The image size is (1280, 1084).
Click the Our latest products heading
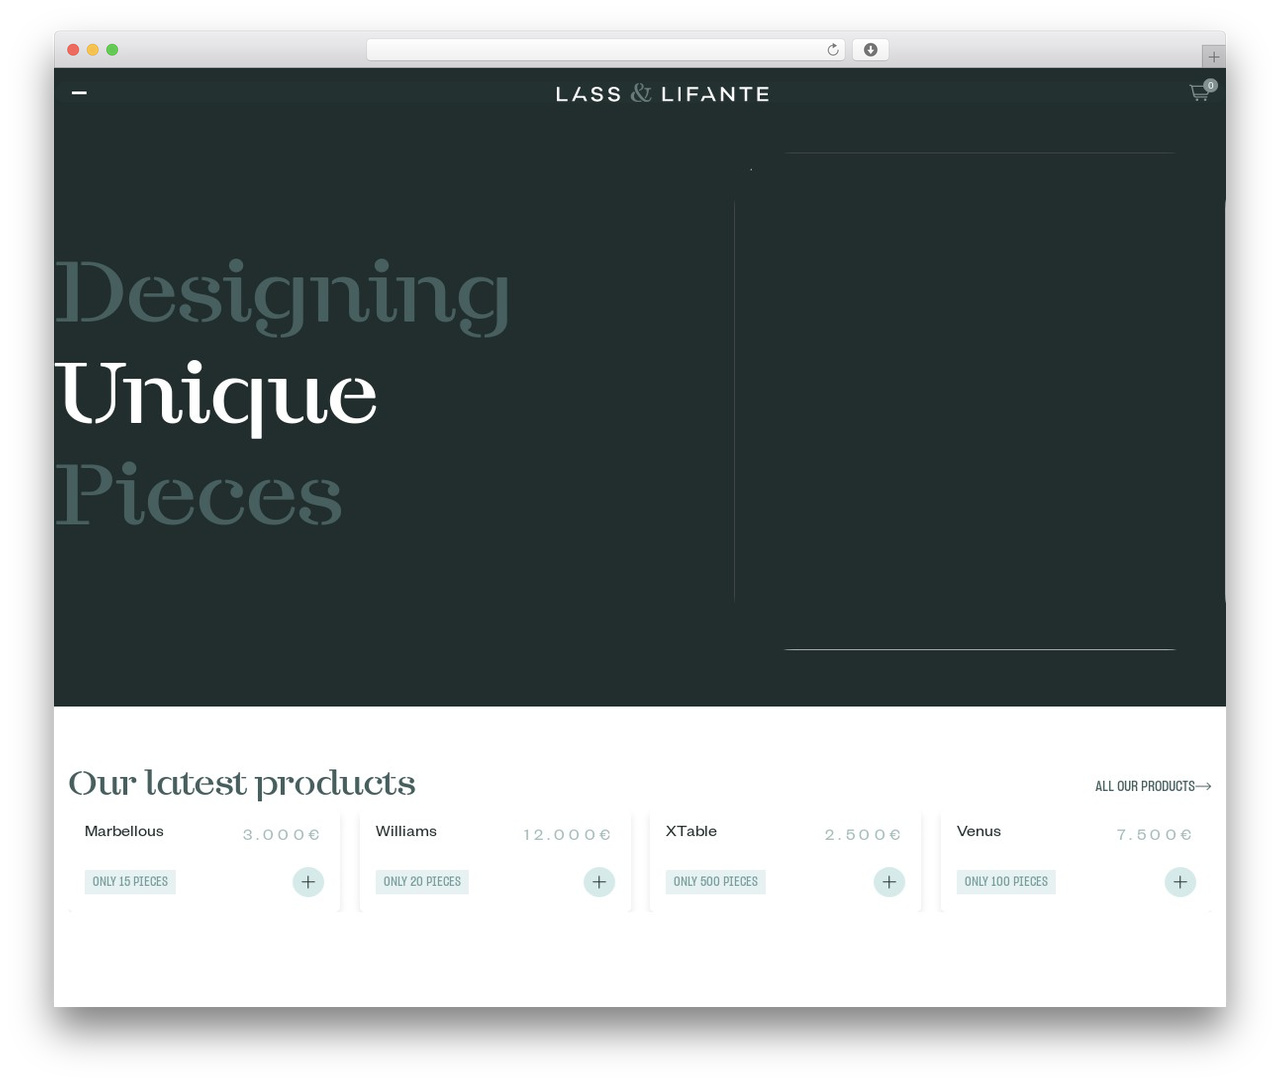coord(242,783)
